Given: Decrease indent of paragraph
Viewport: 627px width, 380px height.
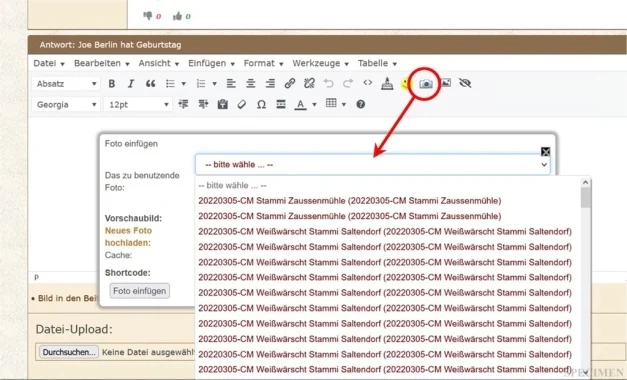Looking at the screenshot, I should [x=184, y=104].
